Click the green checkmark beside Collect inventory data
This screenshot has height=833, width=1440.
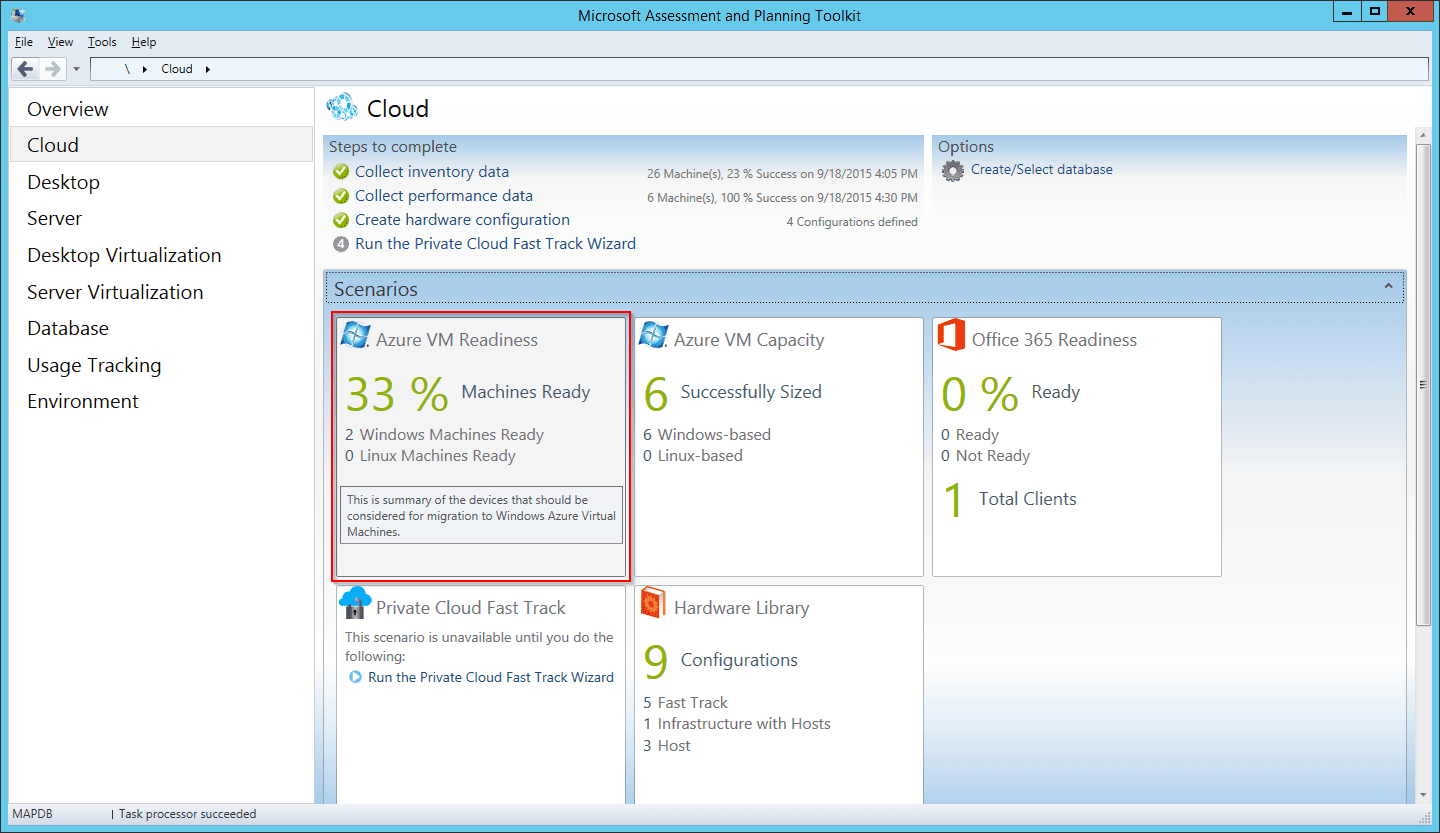point(343,171)
